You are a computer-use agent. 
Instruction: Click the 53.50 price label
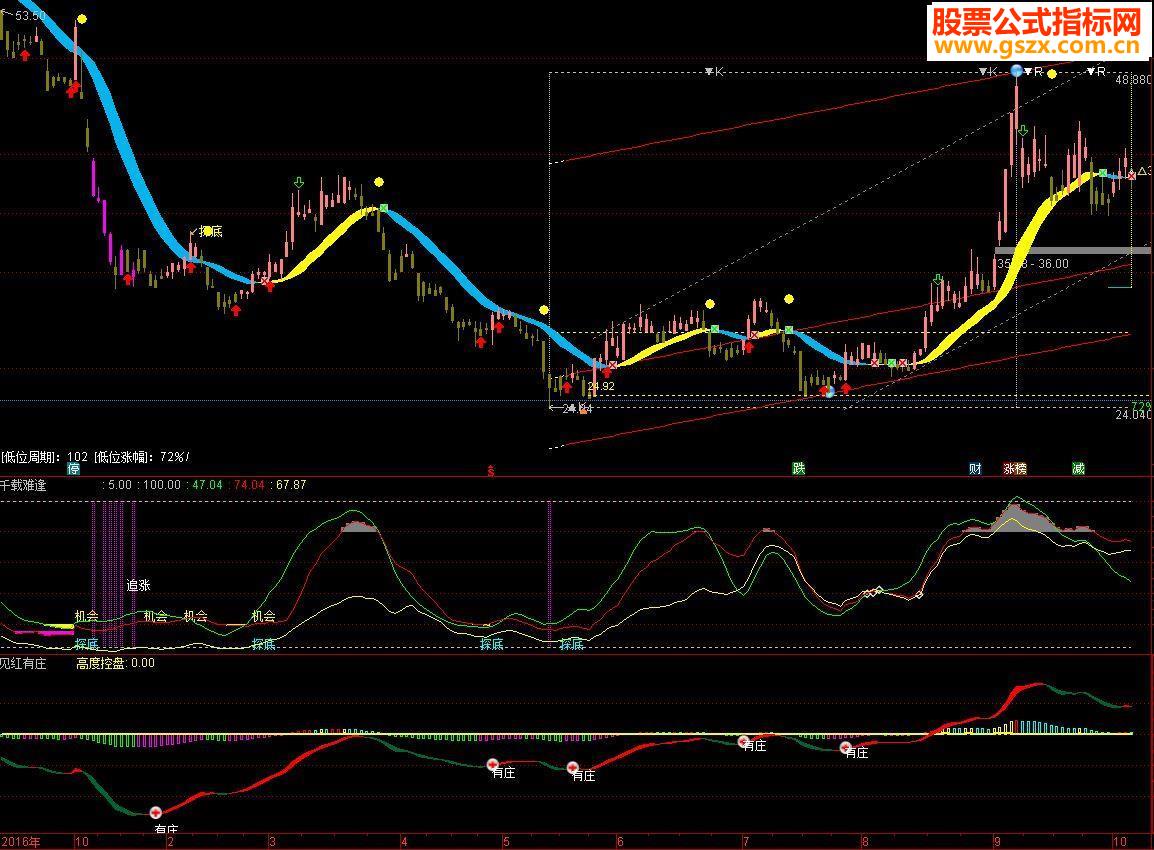click(x=30, y=15)
